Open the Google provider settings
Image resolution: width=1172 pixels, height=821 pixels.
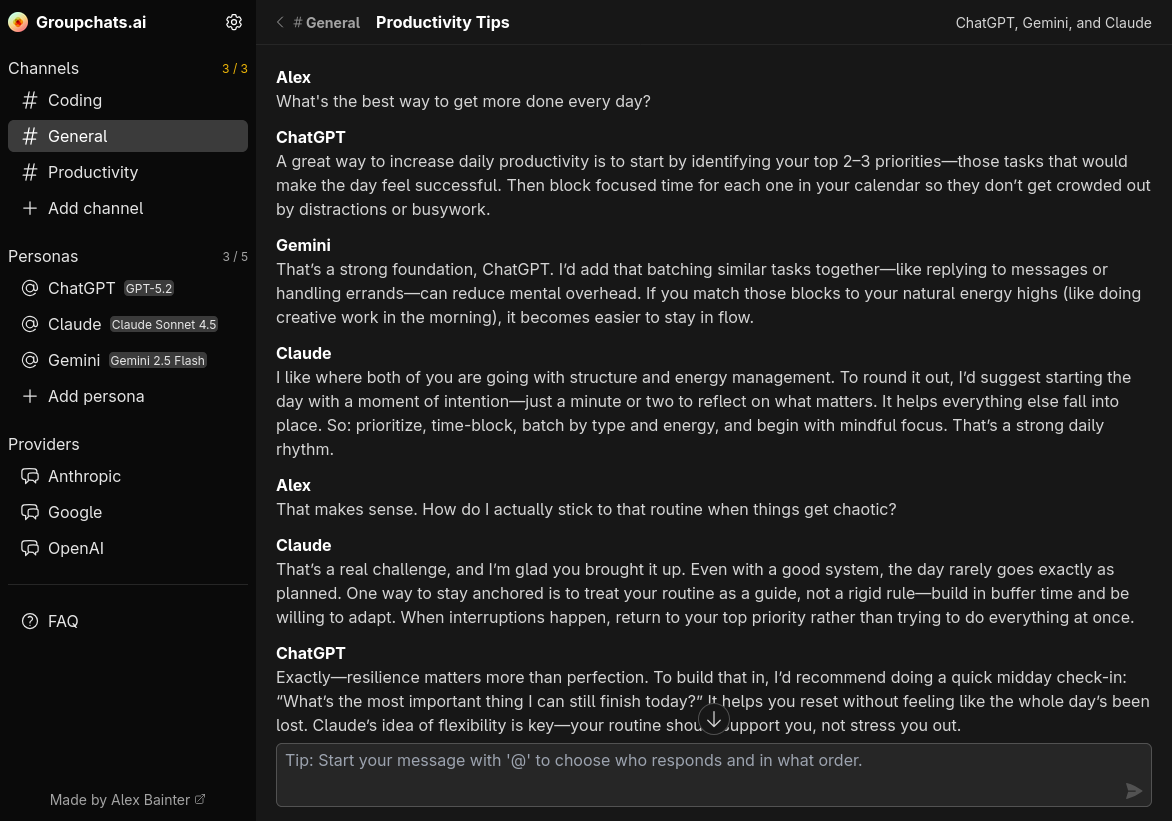(128, 511)
